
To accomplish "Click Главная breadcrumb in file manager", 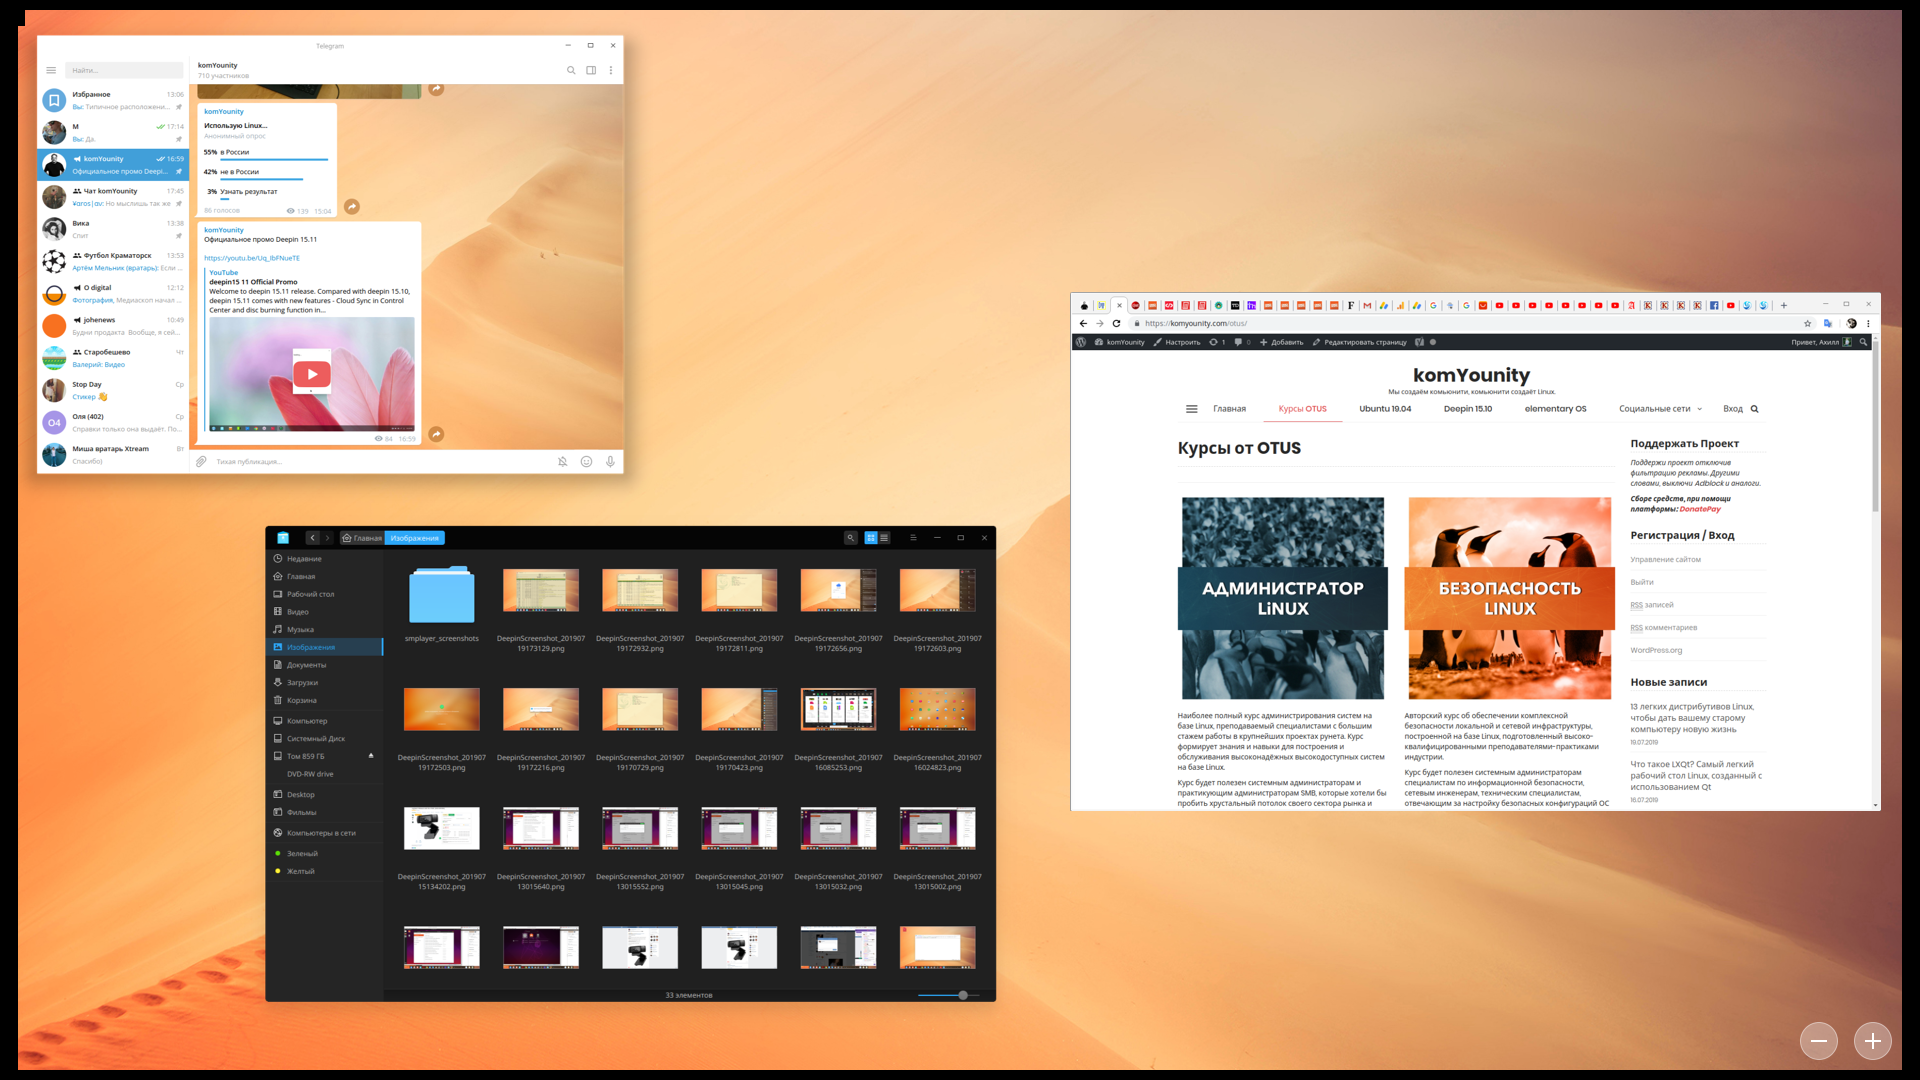I will pyautogui.click(x=362, y=538).
